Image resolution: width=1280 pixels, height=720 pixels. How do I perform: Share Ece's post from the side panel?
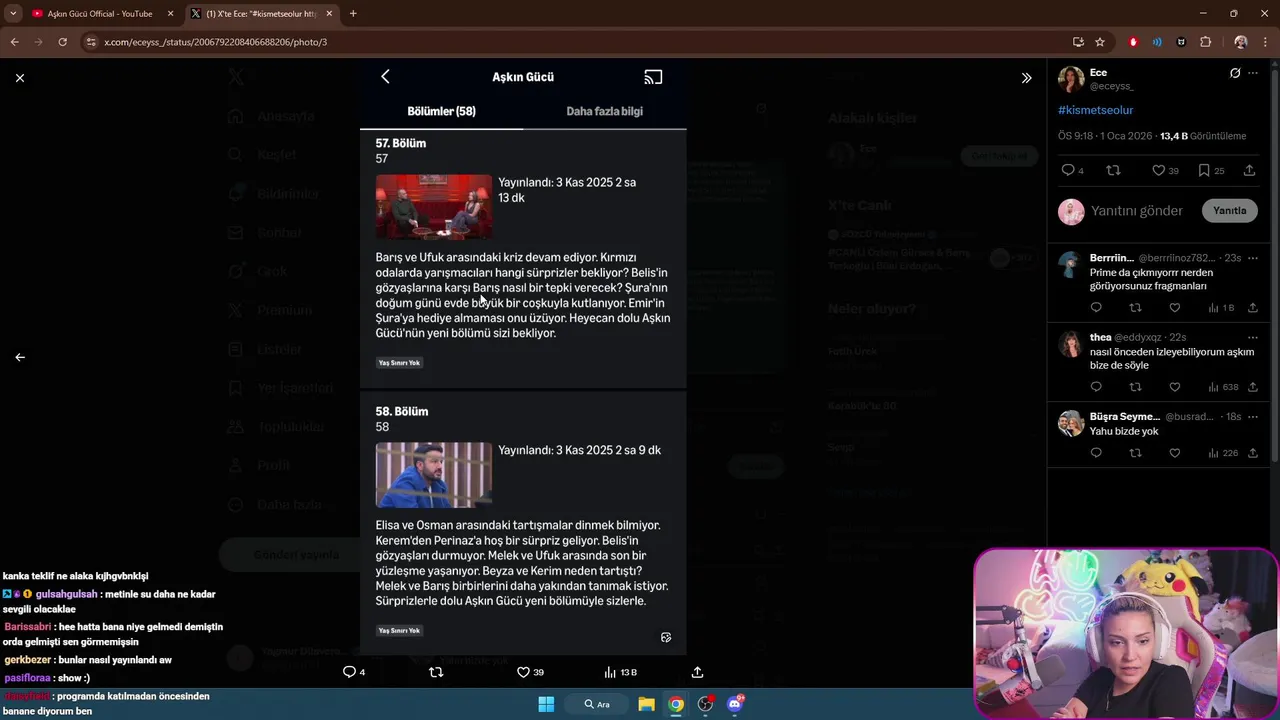[1249, 171]
